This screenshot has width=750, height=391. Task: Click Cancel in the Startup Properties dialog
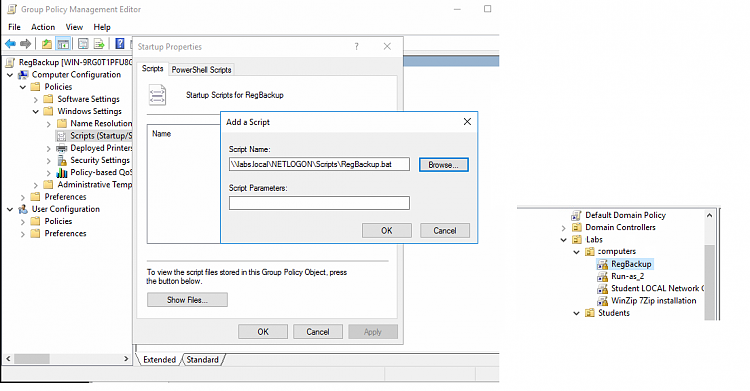tap(318, 332)
